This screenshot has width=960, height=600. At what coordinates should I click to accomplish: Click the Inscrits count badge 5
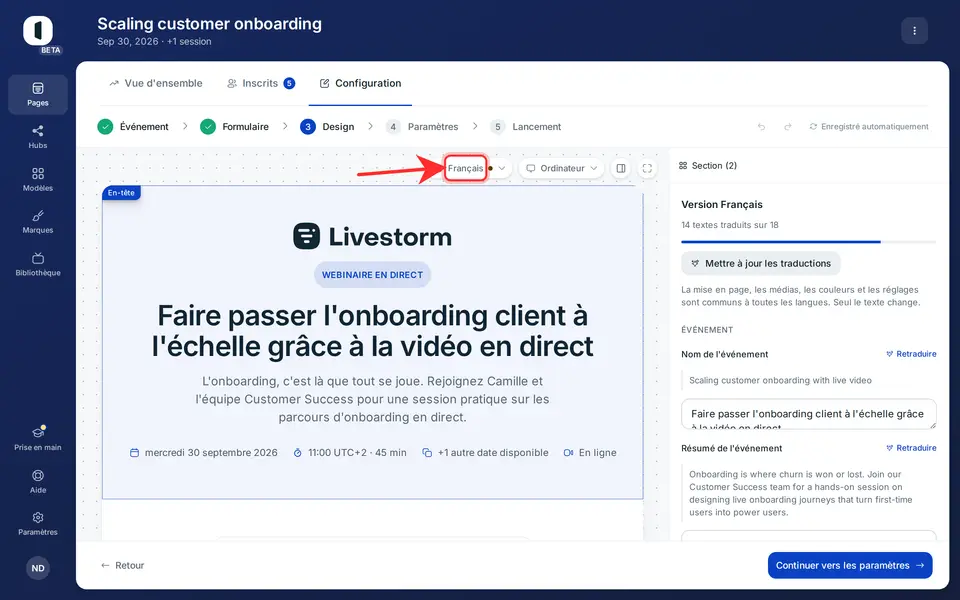click(289, 83)
